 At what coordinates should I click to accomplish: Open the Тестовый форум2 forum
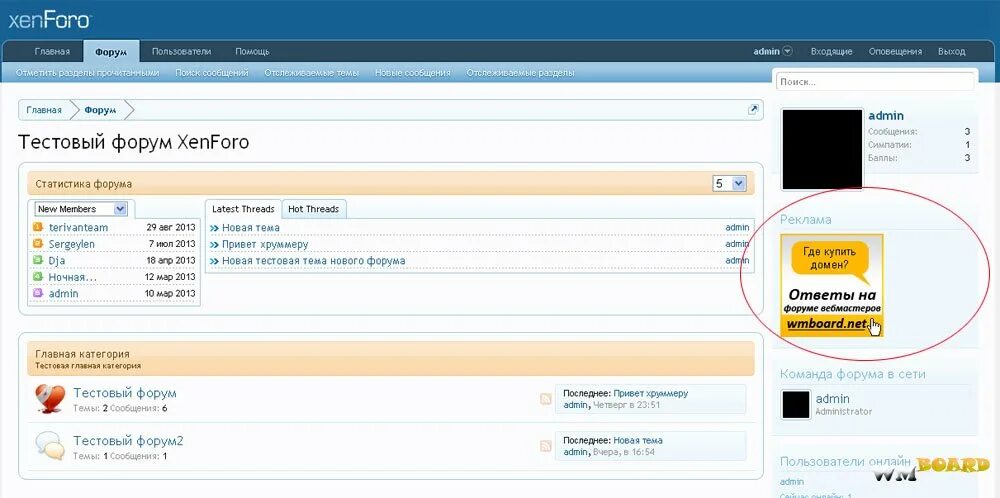(x=128, y=441)
